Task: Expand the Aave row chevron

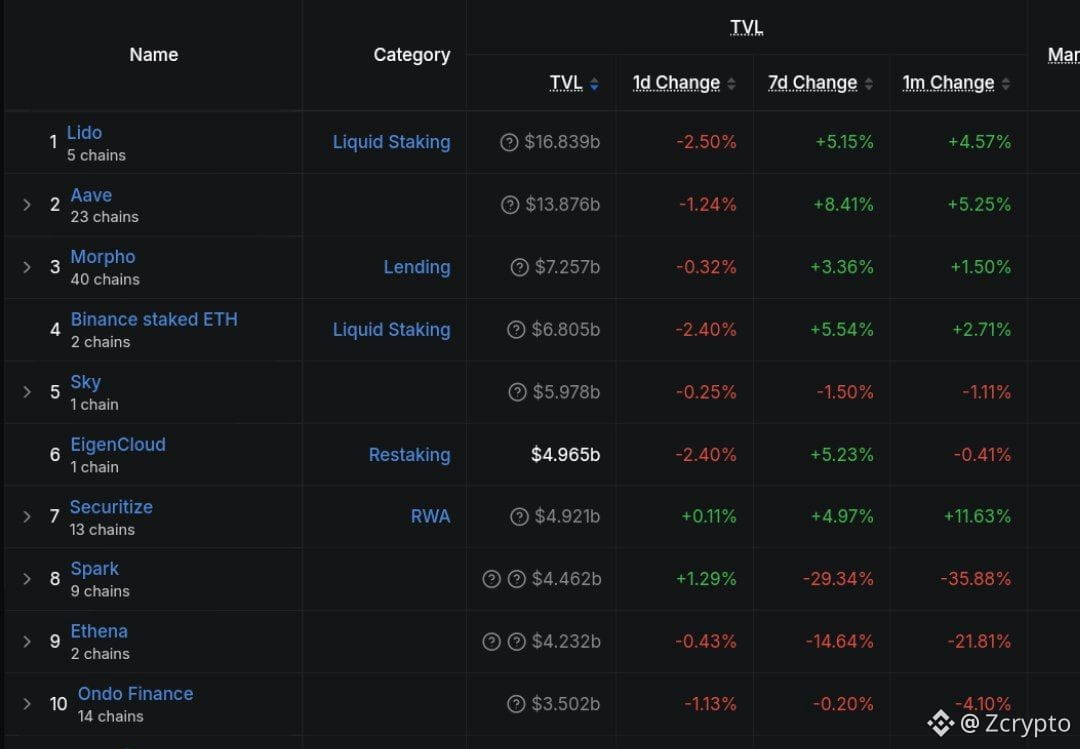Action: (x=27, y=205)
